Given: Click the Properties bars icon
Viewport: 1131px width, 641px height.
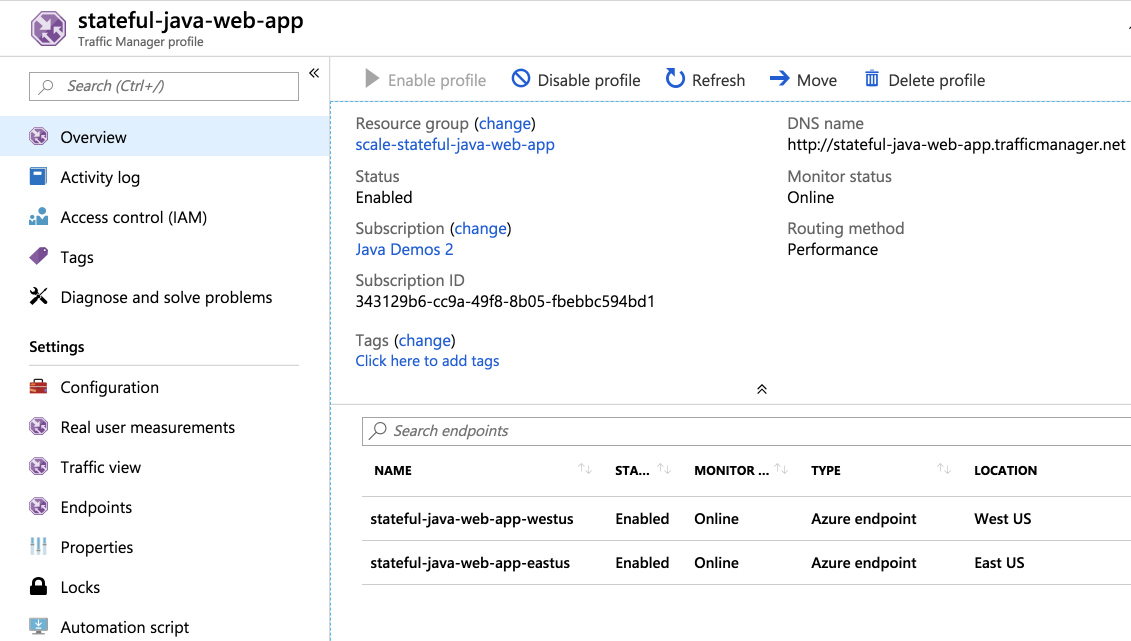Looking at the screenshot, I should (x=38, y=547).
